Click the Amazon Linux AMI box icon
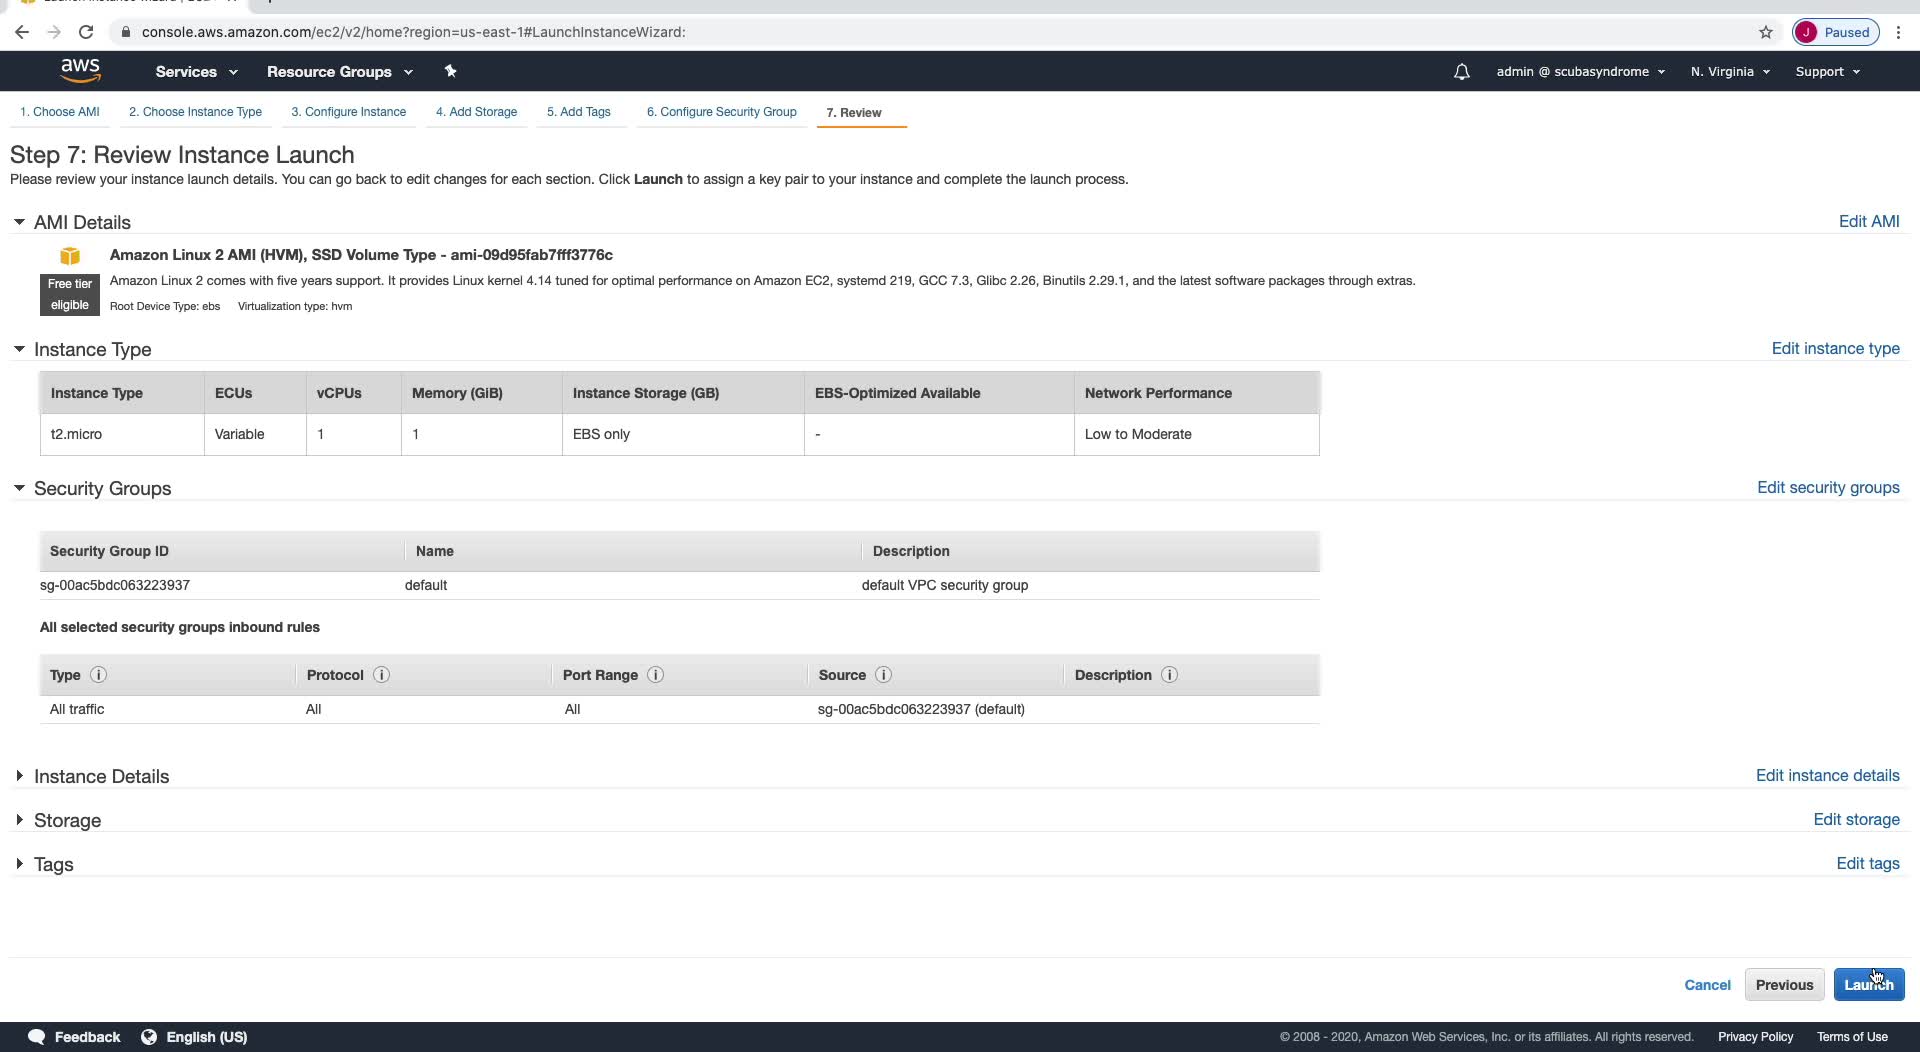The width and height of the screenshot is (1920, 1052). pyautogui.click(x=70, y=256)
